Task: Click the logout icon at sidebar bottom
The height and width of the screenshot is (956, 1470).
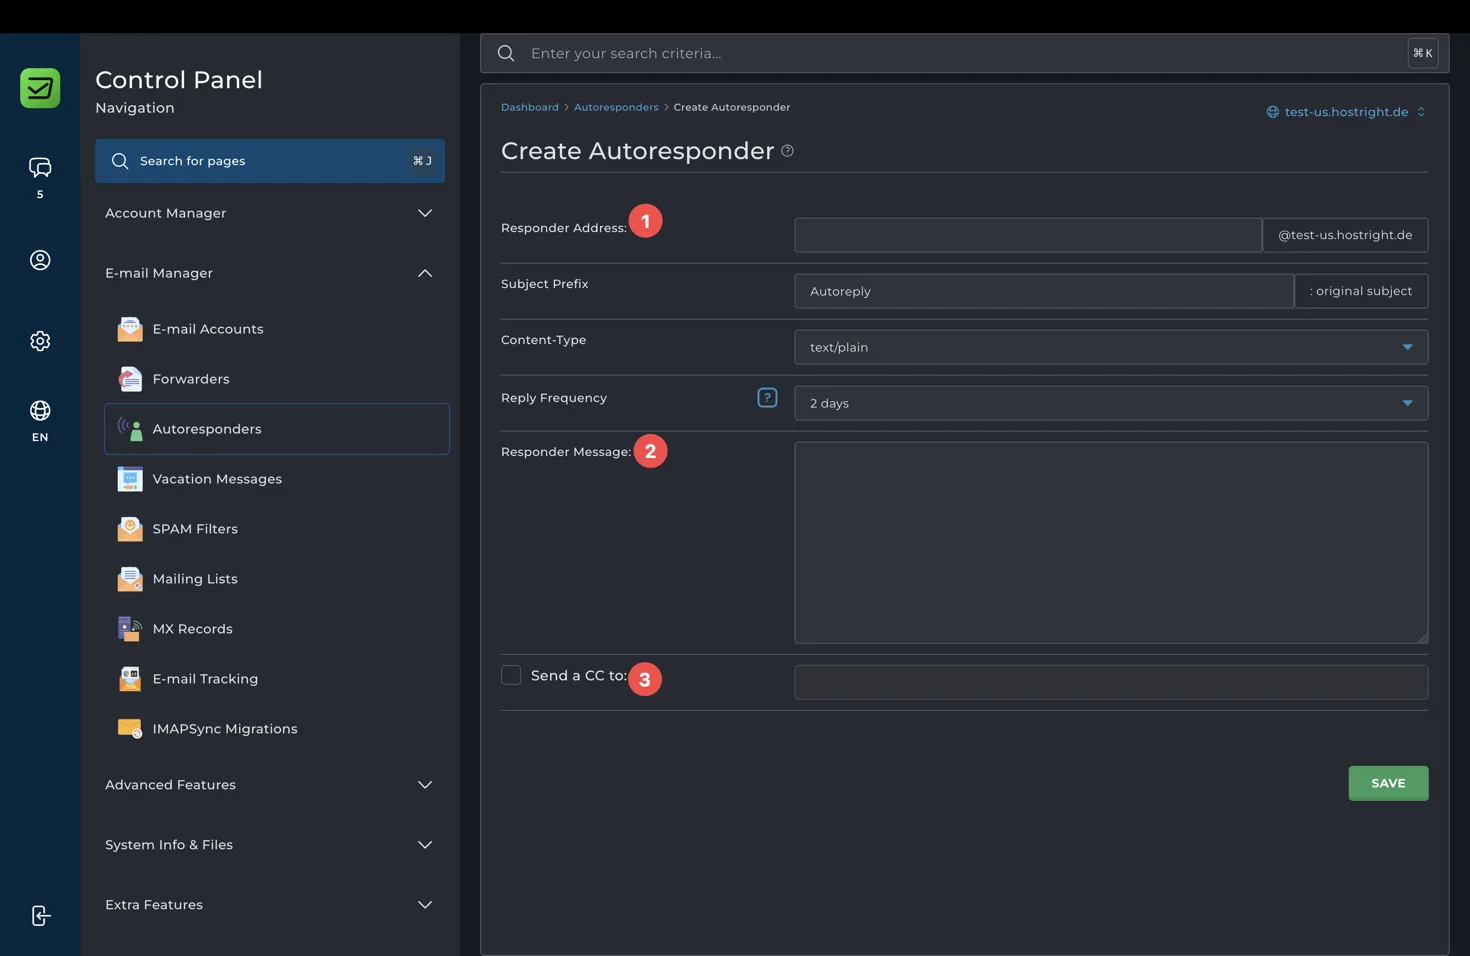Action: pyautogui.click(x=40, y=916)
